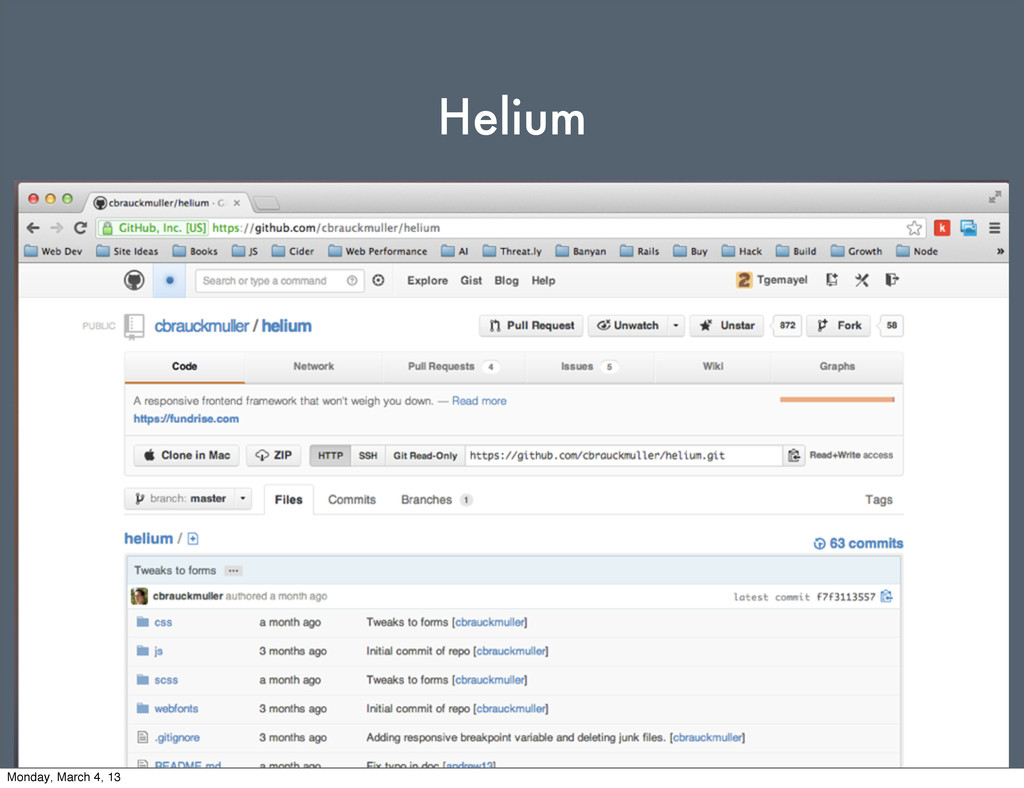Open the scss folder link
Image resolution: width=1024 pixels, height=788 pixels.
(166, 680)
